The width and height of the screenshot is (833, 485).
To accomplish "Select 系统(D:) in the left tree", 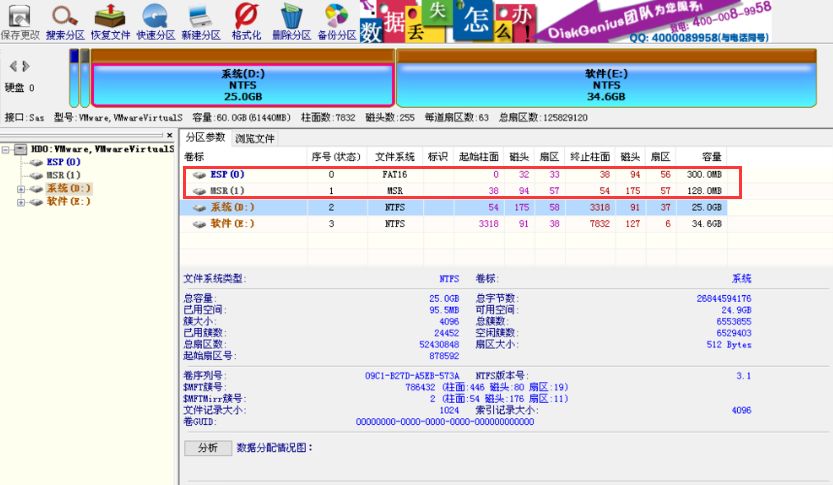I will (69, 188).
